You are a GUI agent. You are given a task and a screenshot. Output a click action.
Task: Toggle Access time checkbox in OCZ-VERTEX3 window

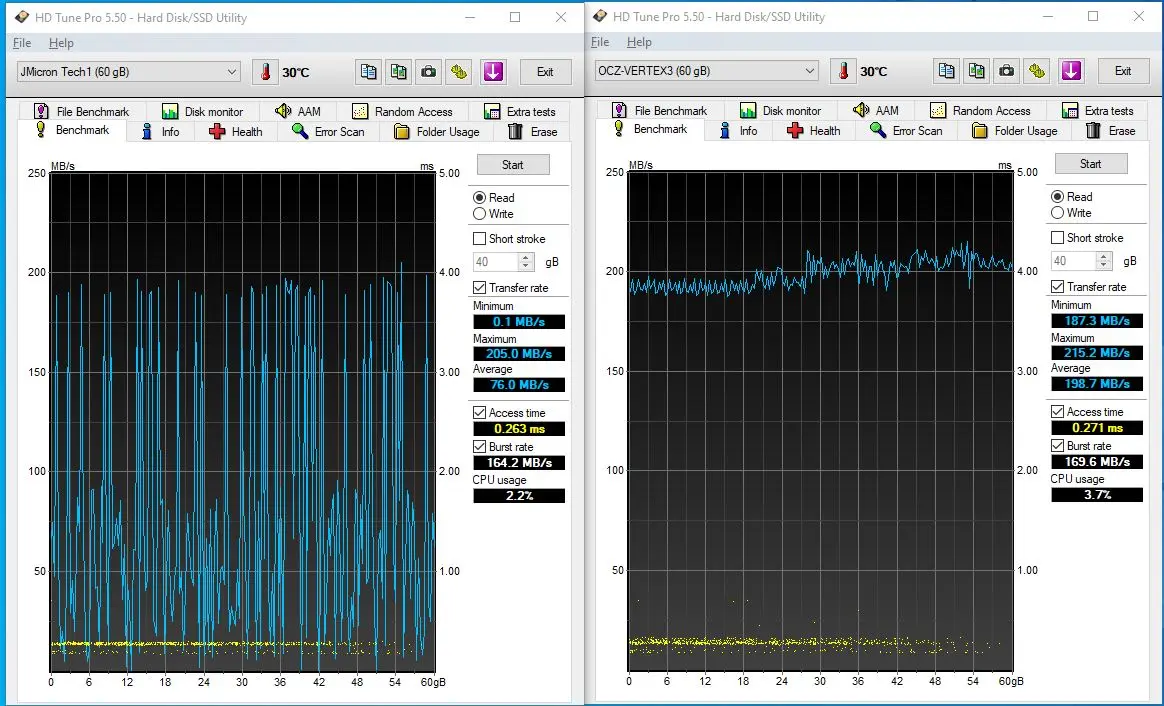pos(1058,412)
